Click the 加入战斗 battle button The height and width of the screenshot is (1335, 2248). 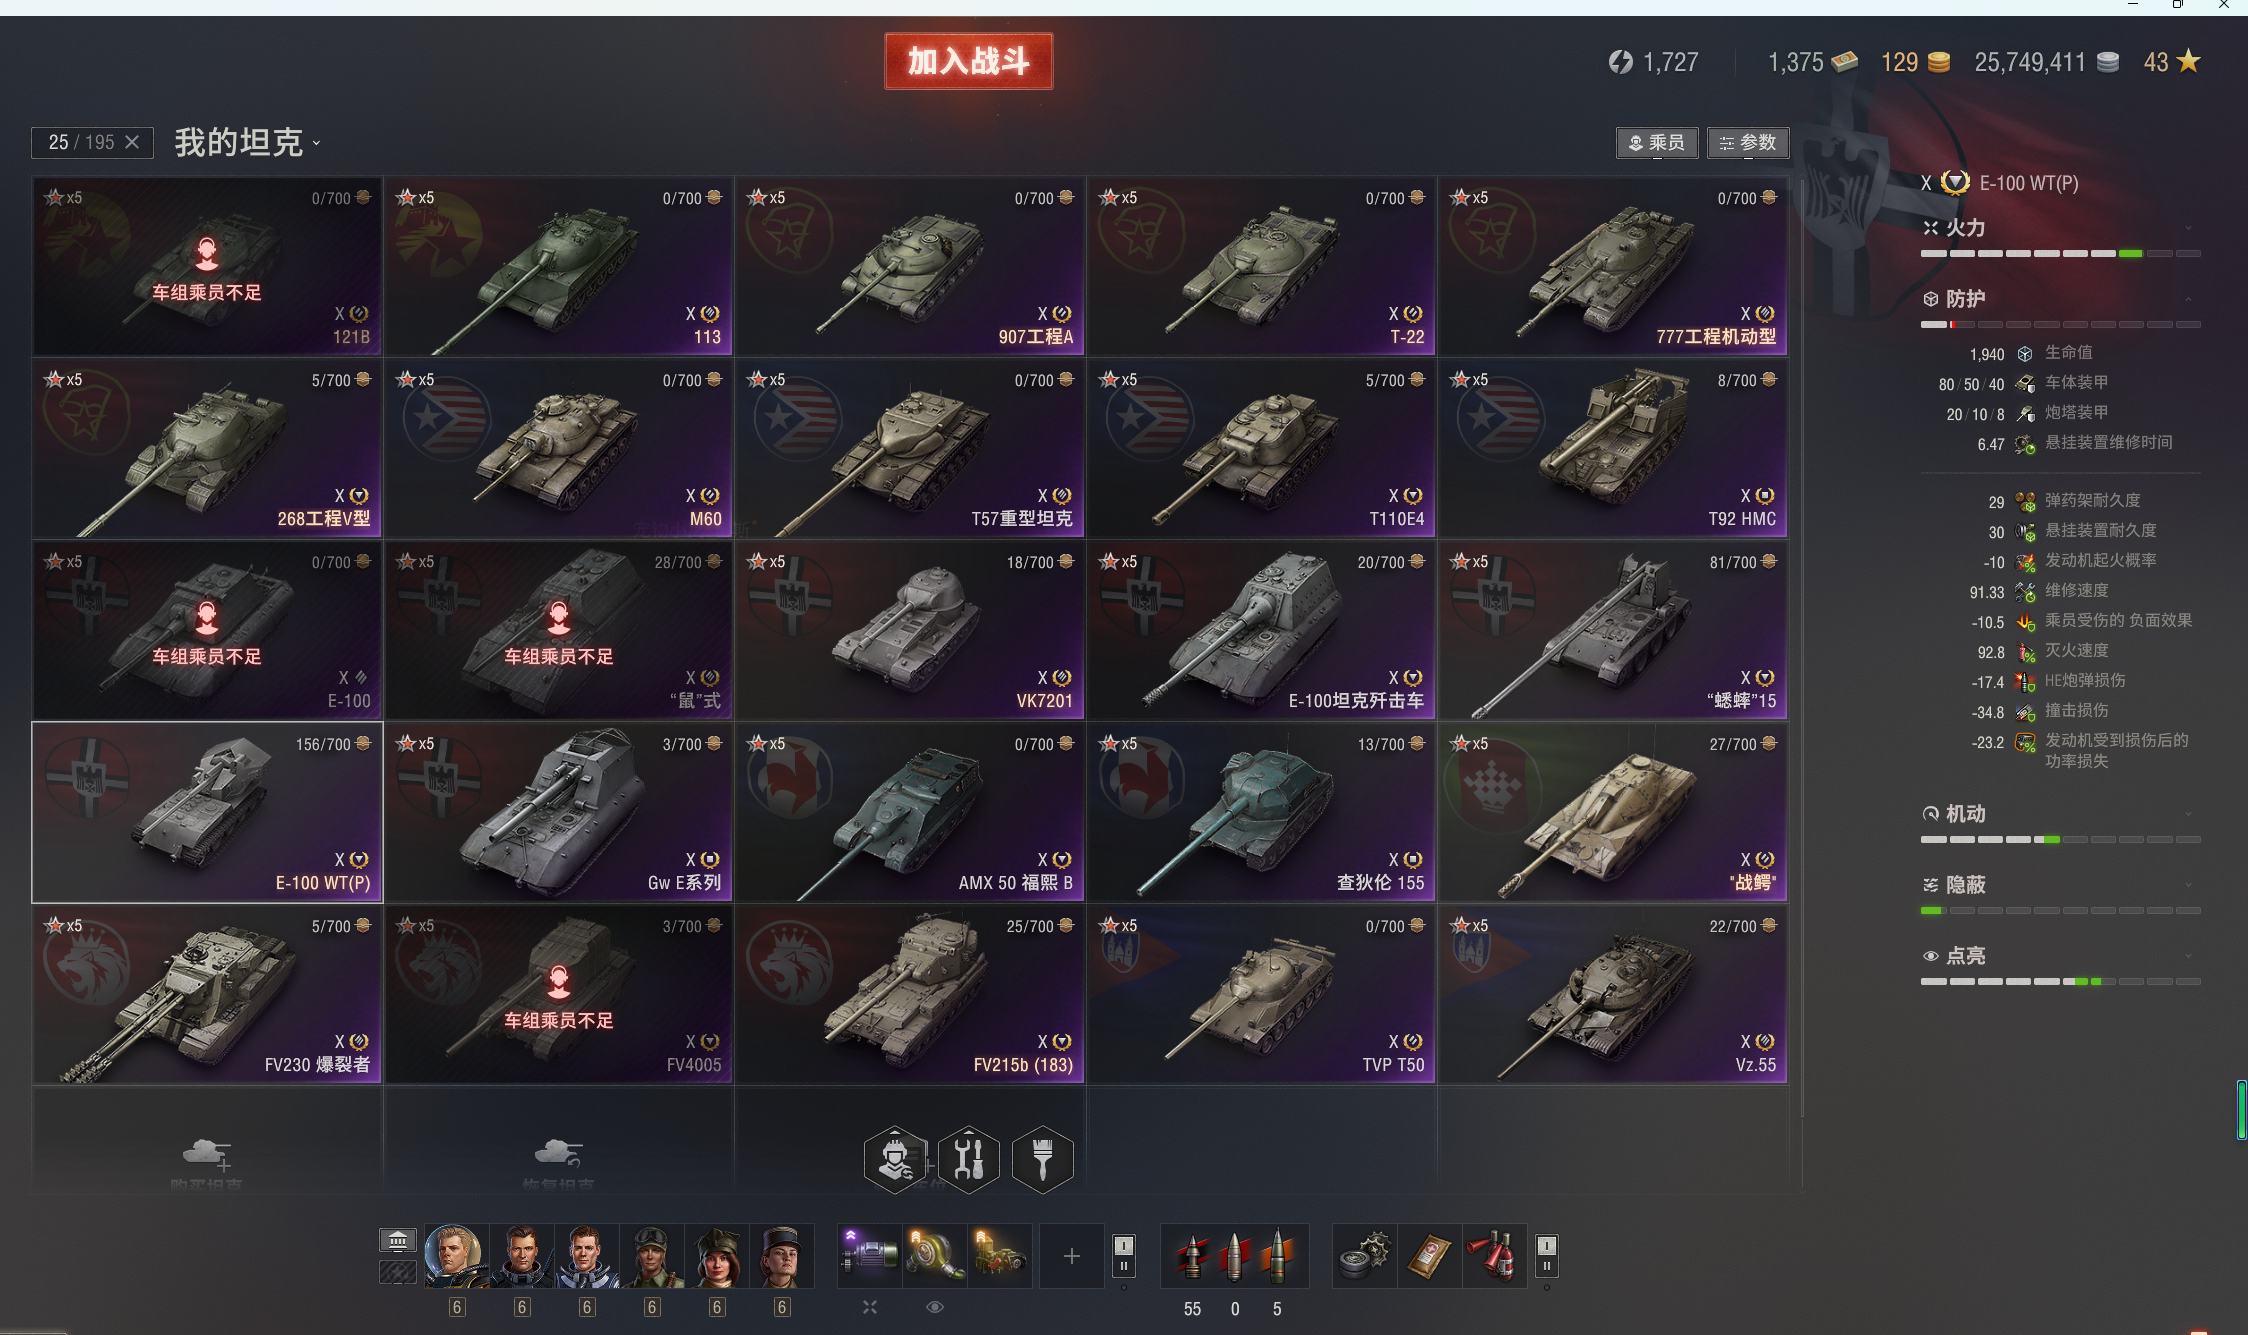tap(969, 61)
